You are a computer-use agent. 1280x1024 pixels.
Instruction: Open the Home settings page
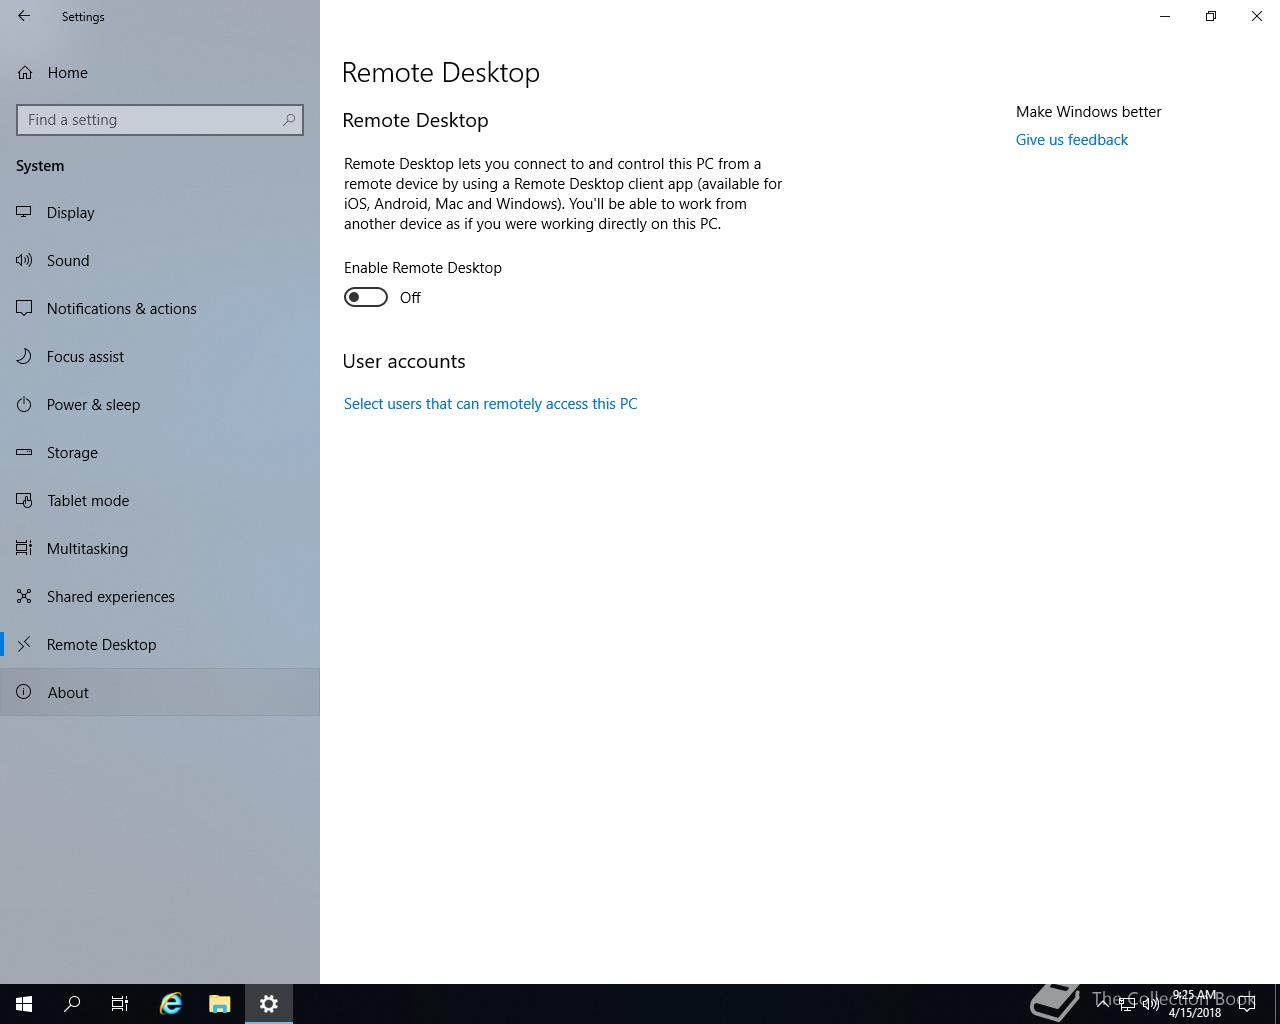[x=160, y=73]
